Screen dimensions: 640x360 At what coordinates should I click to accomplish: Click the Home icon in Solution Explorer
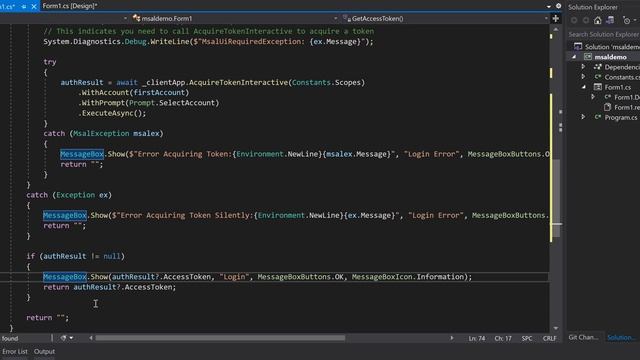click(x=598, y=20)
